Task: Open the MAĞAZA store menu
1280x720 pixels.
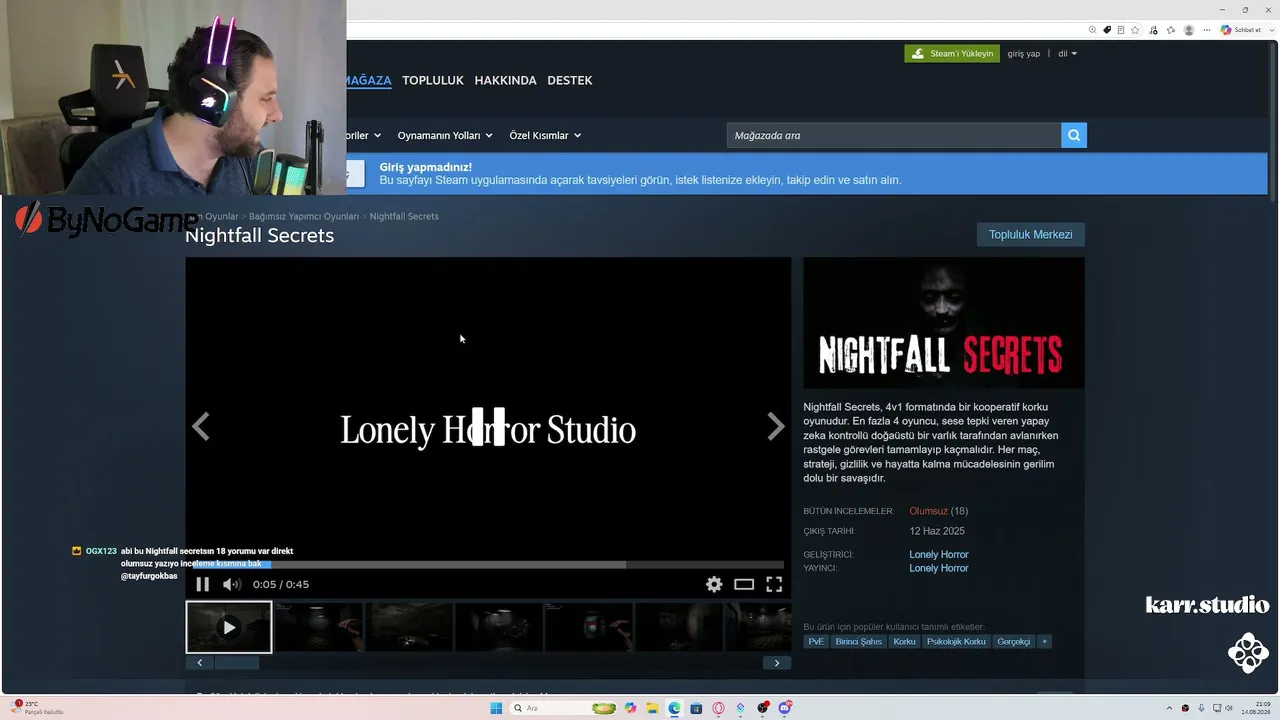Action: [x=367, y=80]
